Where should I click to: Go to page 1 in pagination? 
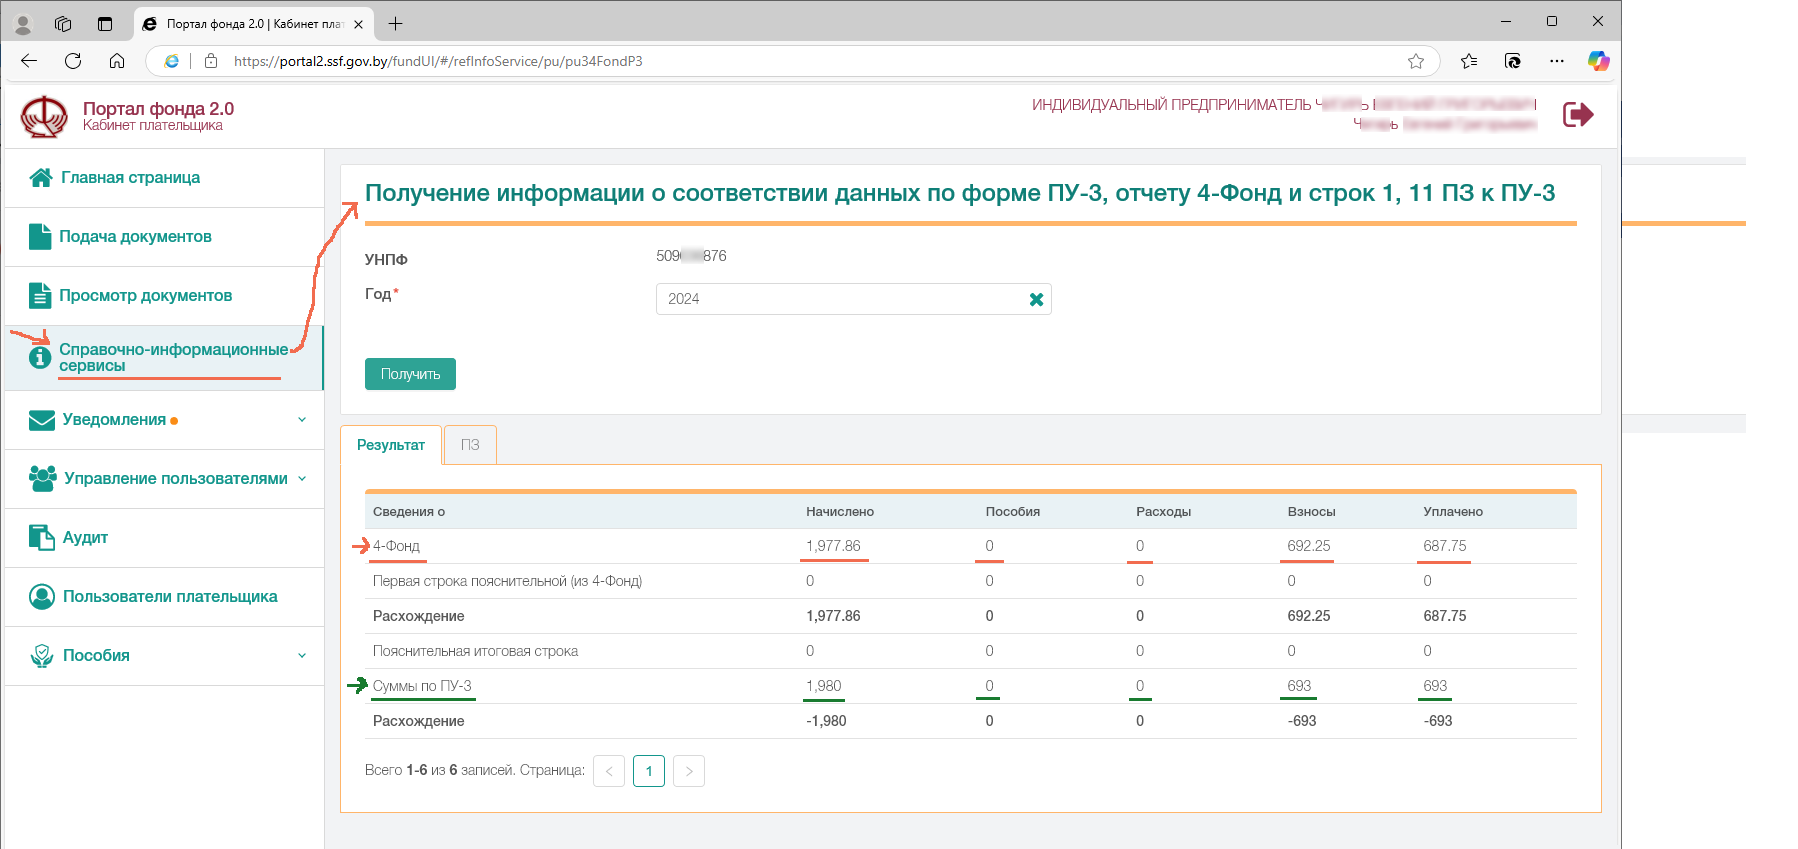point(649,771)
